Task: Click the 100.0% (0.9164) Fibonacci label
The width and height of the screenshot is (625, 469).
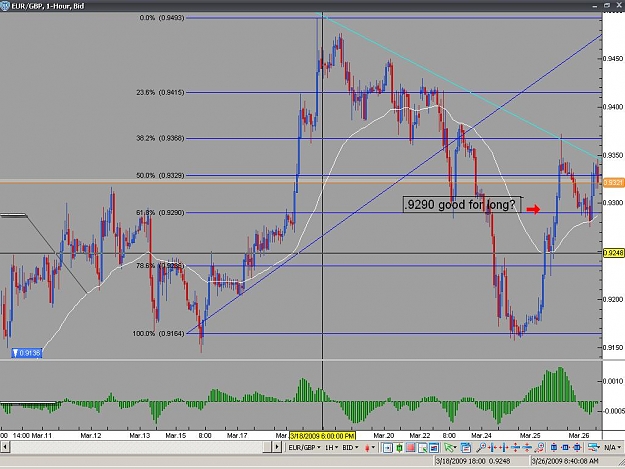Action: (x=159, y=334)
